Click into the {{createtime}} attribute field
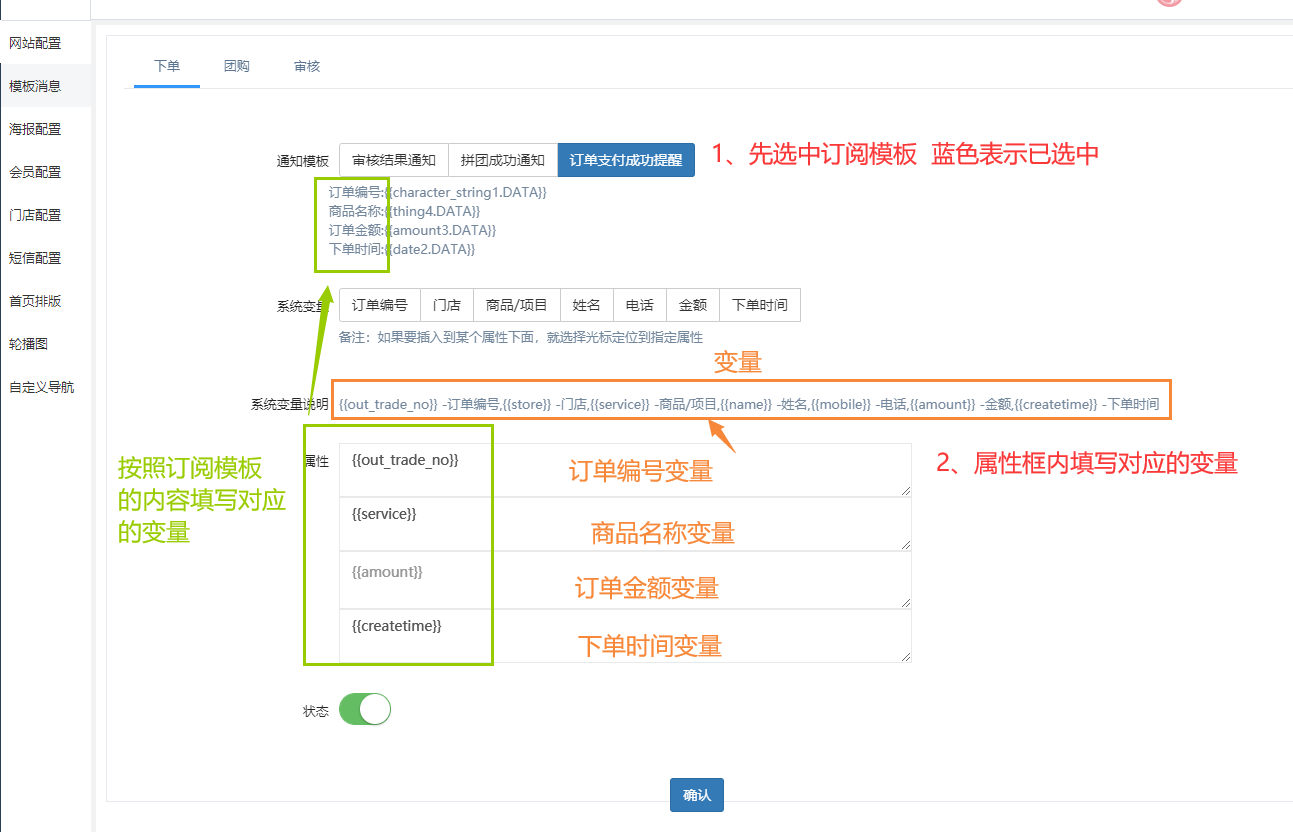1293x832 pixels. (625, 636)
